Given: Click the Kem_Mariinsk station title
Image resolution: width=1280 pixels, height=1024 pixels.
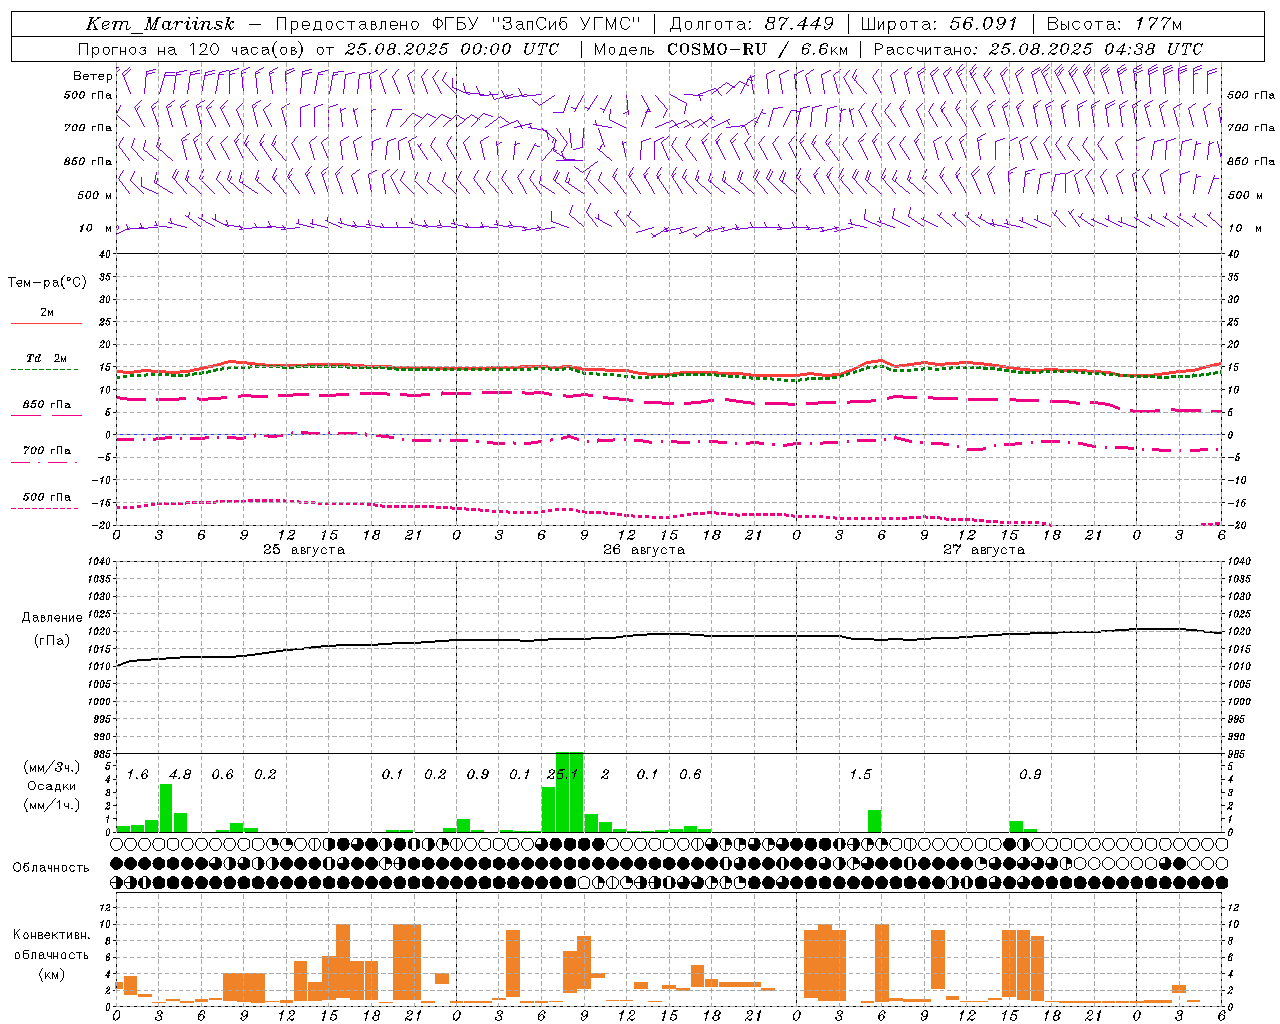Looking at the screenshot, I should click(x=160, y=24).
